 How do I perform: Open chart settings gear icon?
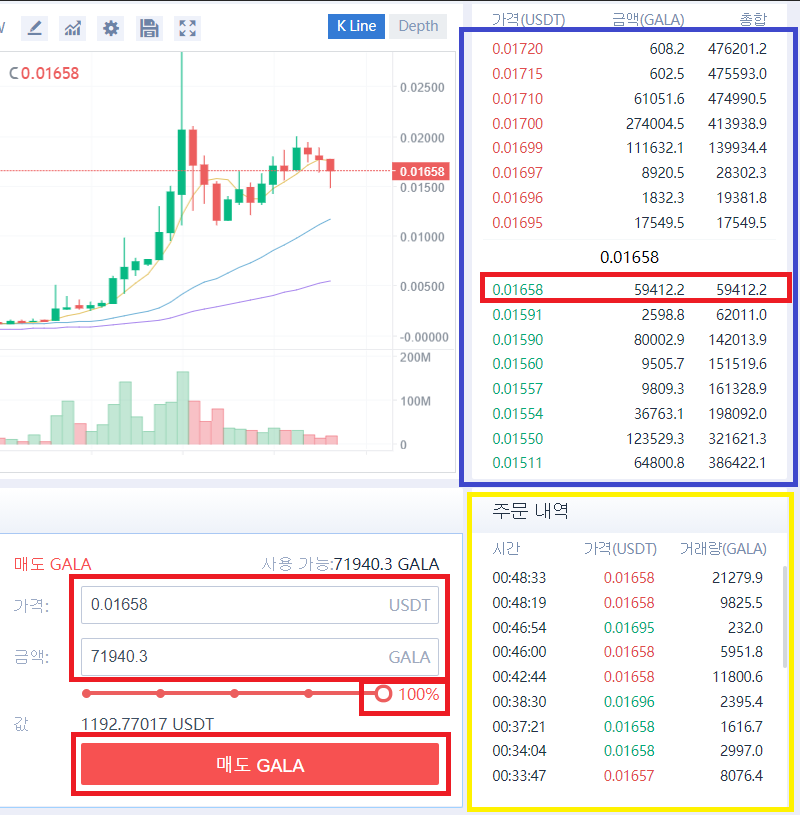pyautogui.click(x=110, y=28)
